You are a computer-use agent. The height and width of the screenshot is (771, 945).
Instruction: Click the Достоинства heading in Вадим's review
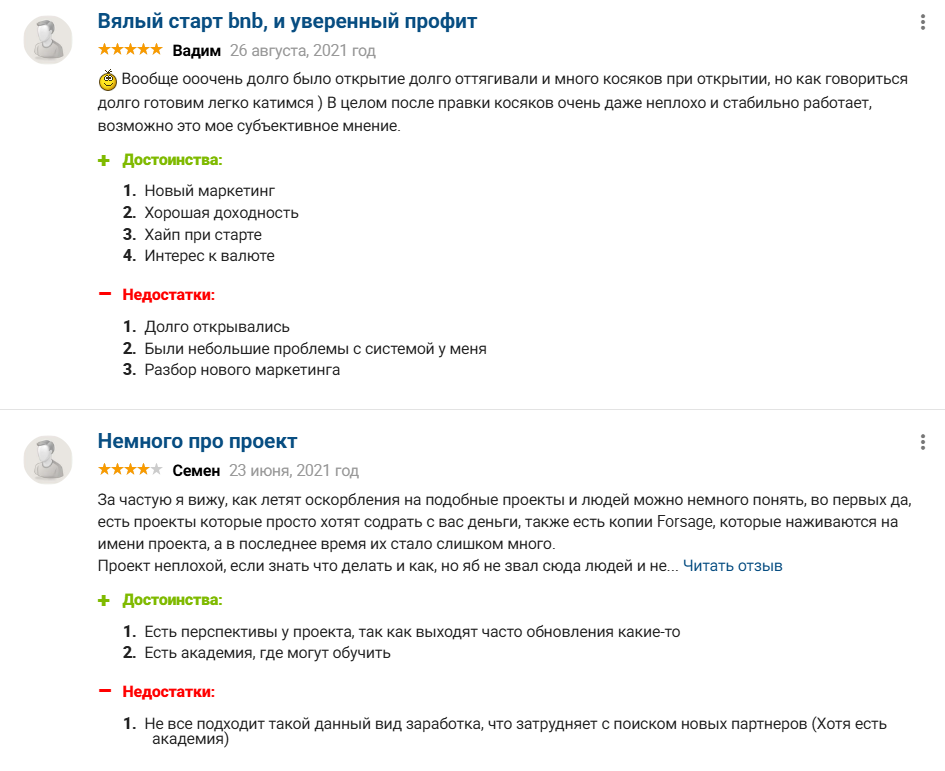coord(172,160)
